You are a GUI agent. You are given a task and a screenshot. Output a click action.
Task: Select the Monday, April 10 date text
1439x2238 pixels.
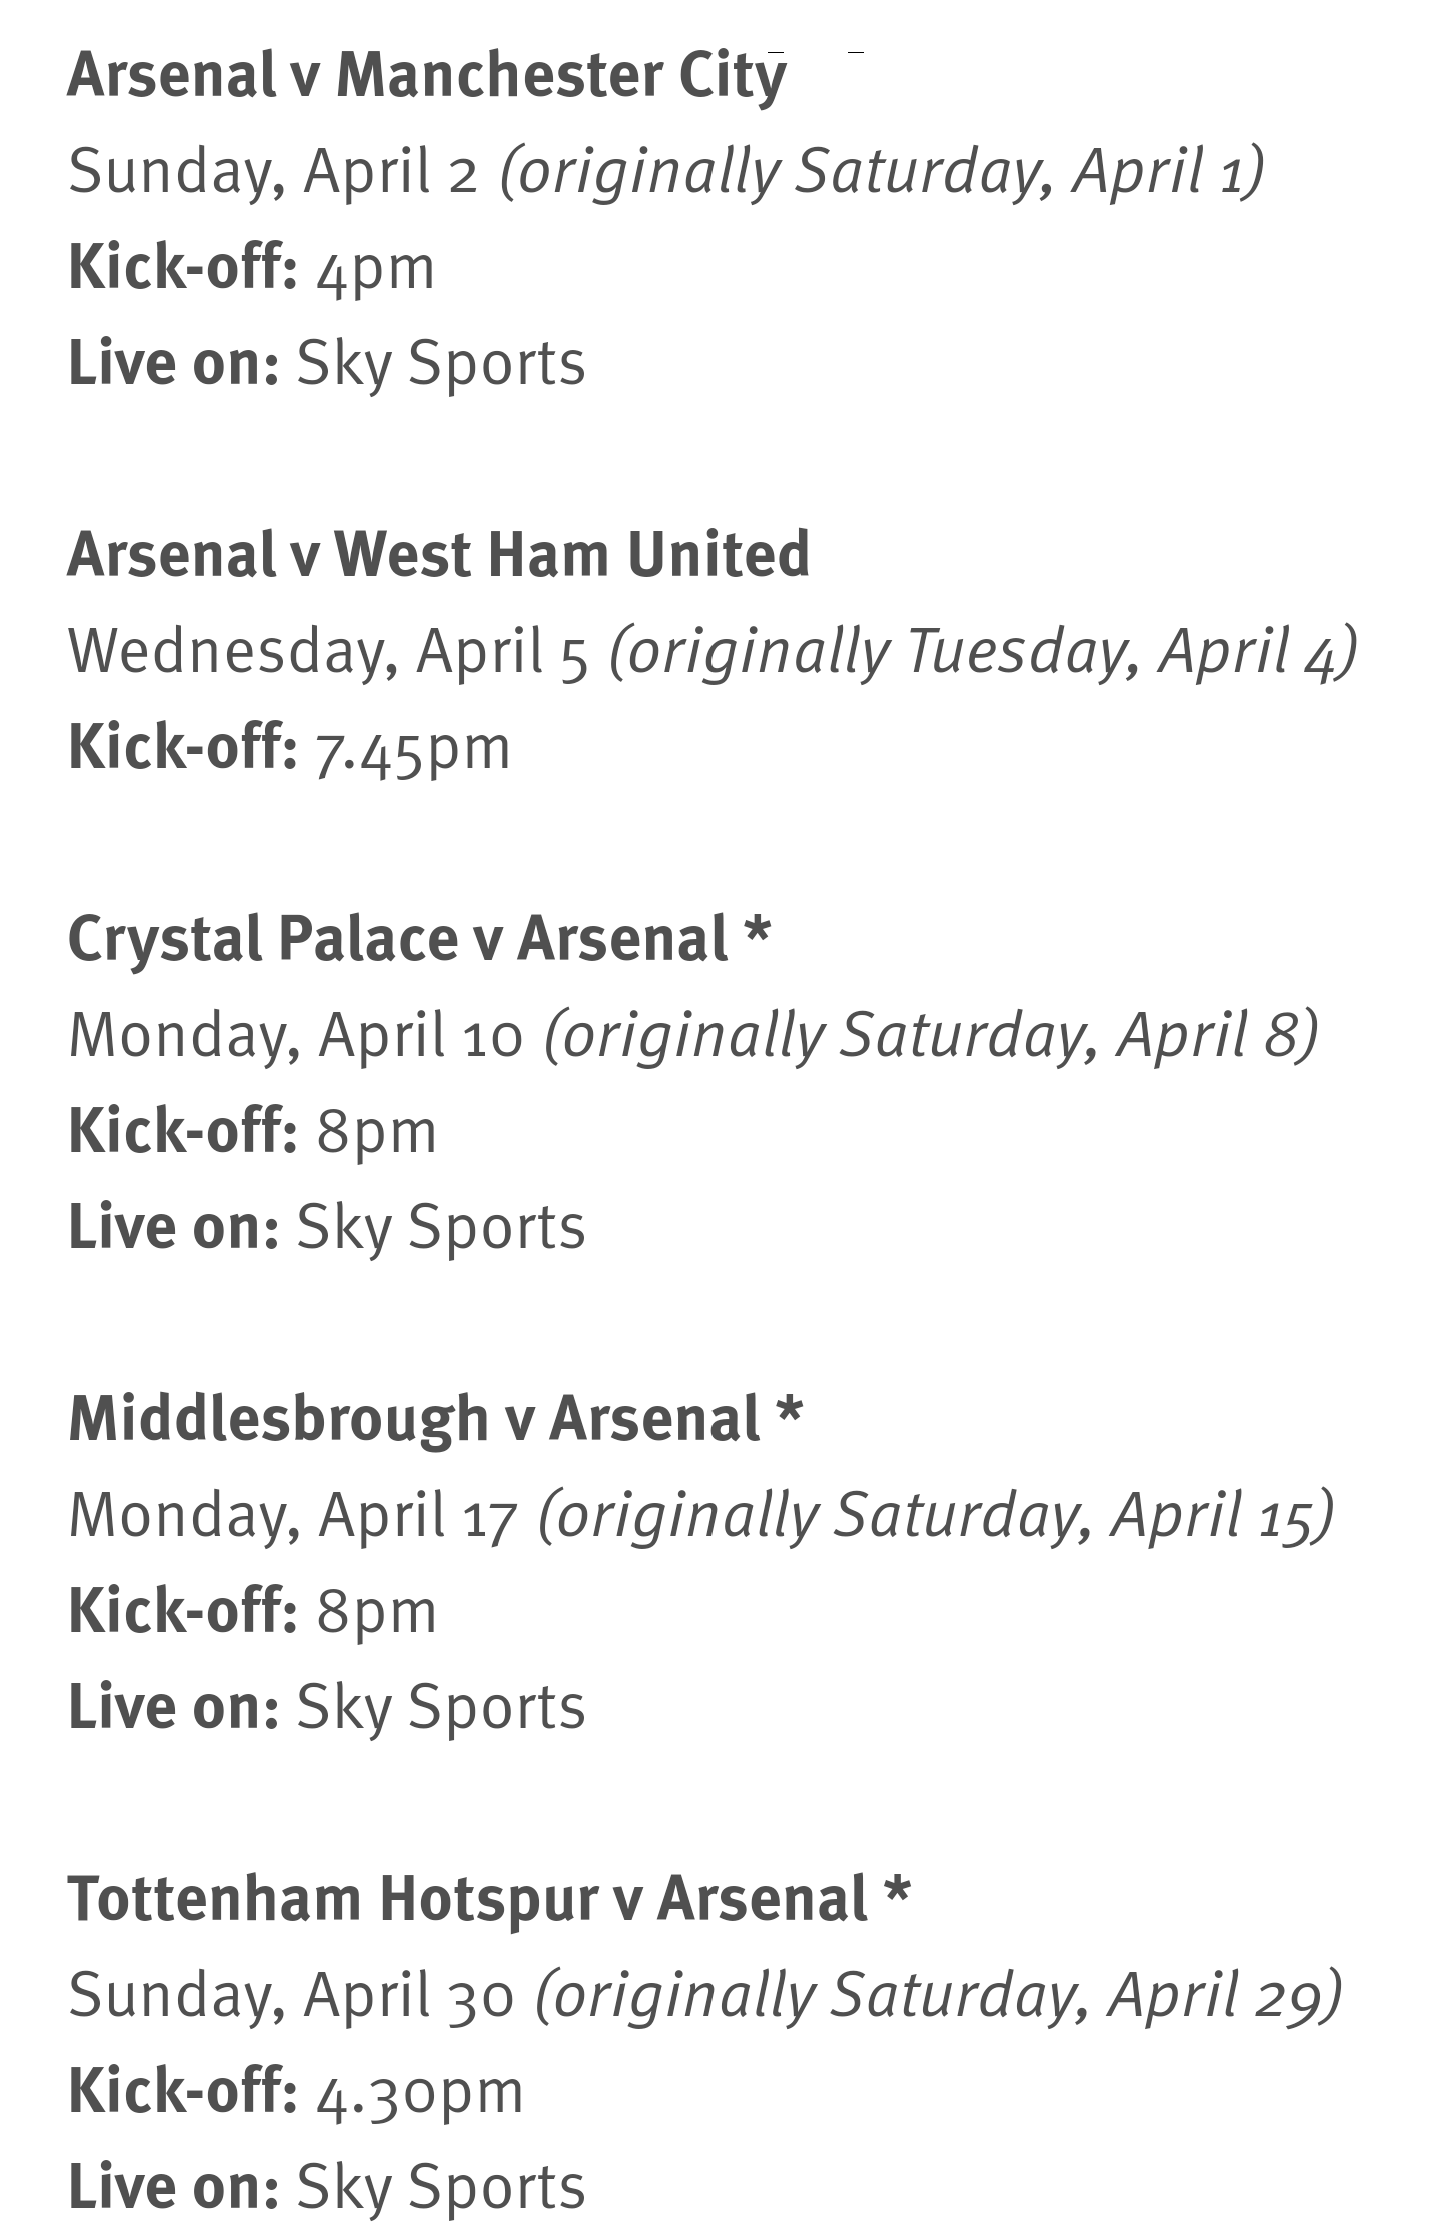pyautogui.click(x=296, y=1035)
